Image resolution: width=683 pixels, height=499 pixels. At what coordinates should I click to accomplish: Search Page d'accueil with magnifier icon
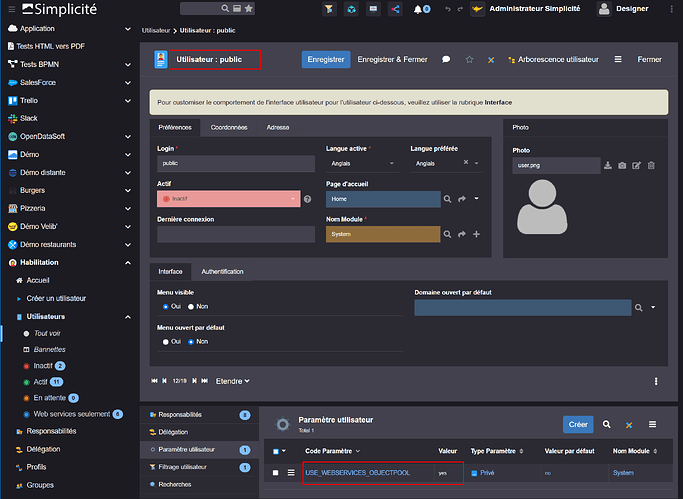coord(447,199)
